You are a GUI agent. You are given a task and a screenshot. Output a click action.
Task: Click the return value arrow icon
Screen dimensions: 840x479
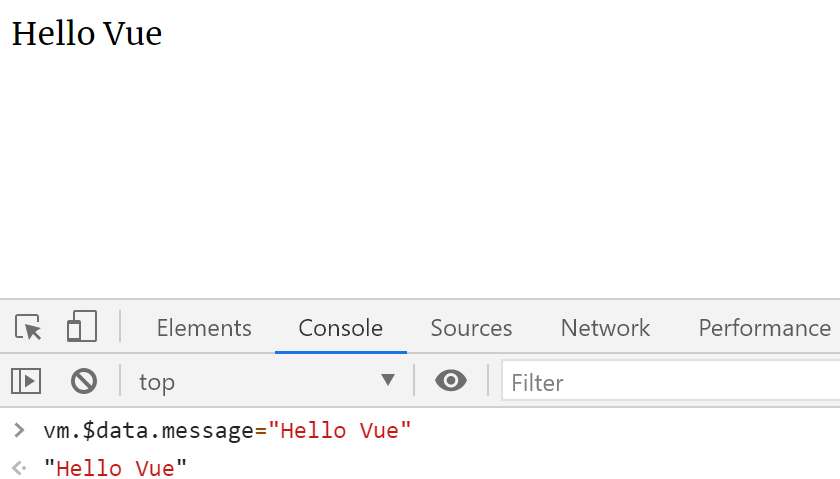click(x=19, y=468)
